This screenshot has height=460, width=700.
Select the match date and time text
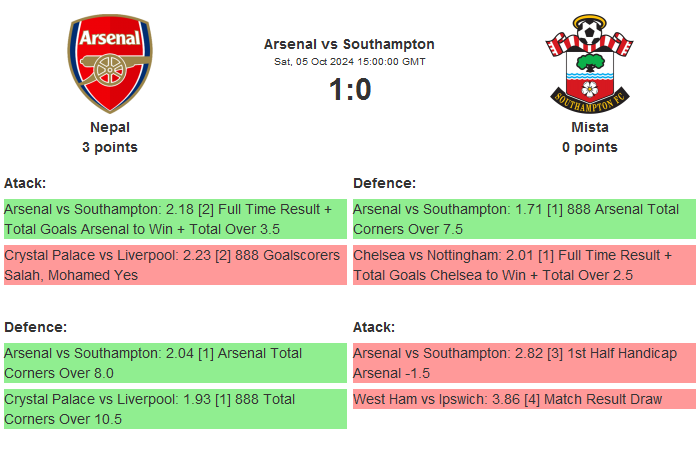(x=349, y=62)
